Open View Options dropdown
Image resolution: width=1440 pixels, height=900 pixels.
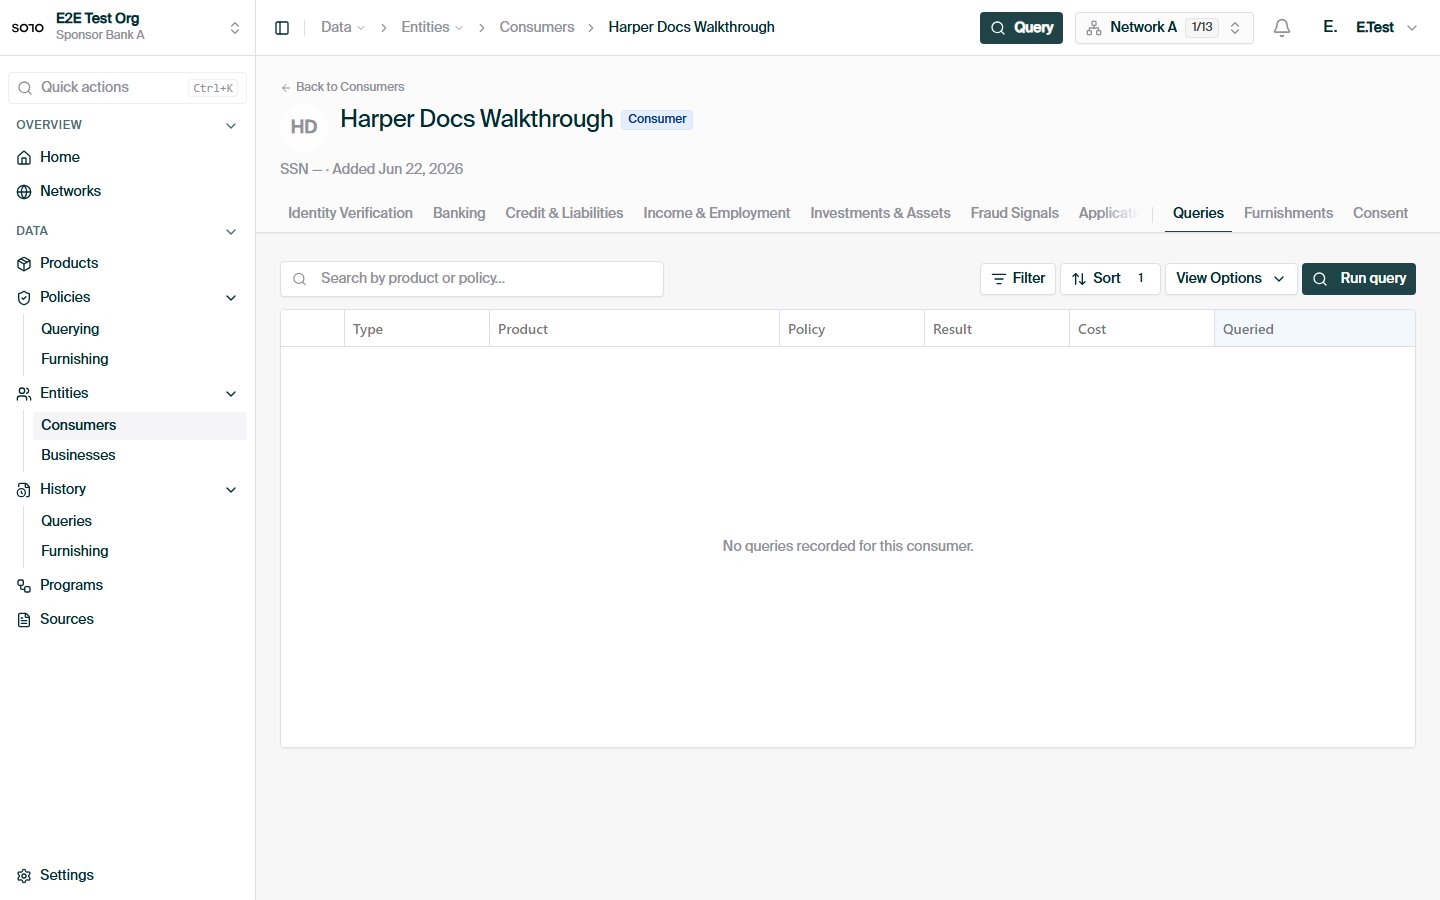coord(1231,279)
